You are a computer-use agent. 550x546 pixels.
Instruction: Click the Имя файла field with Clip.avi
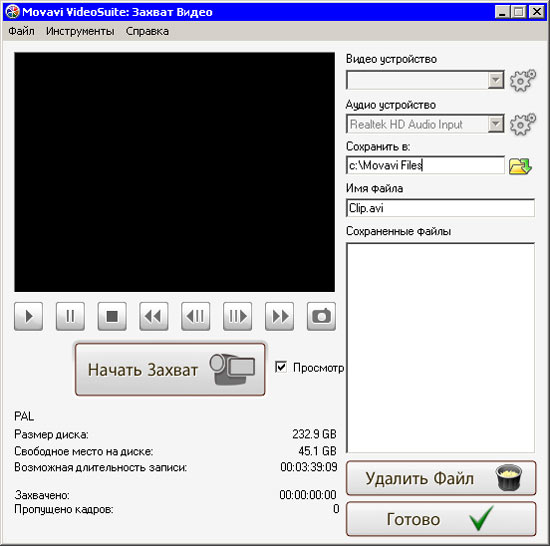point(440,208)
